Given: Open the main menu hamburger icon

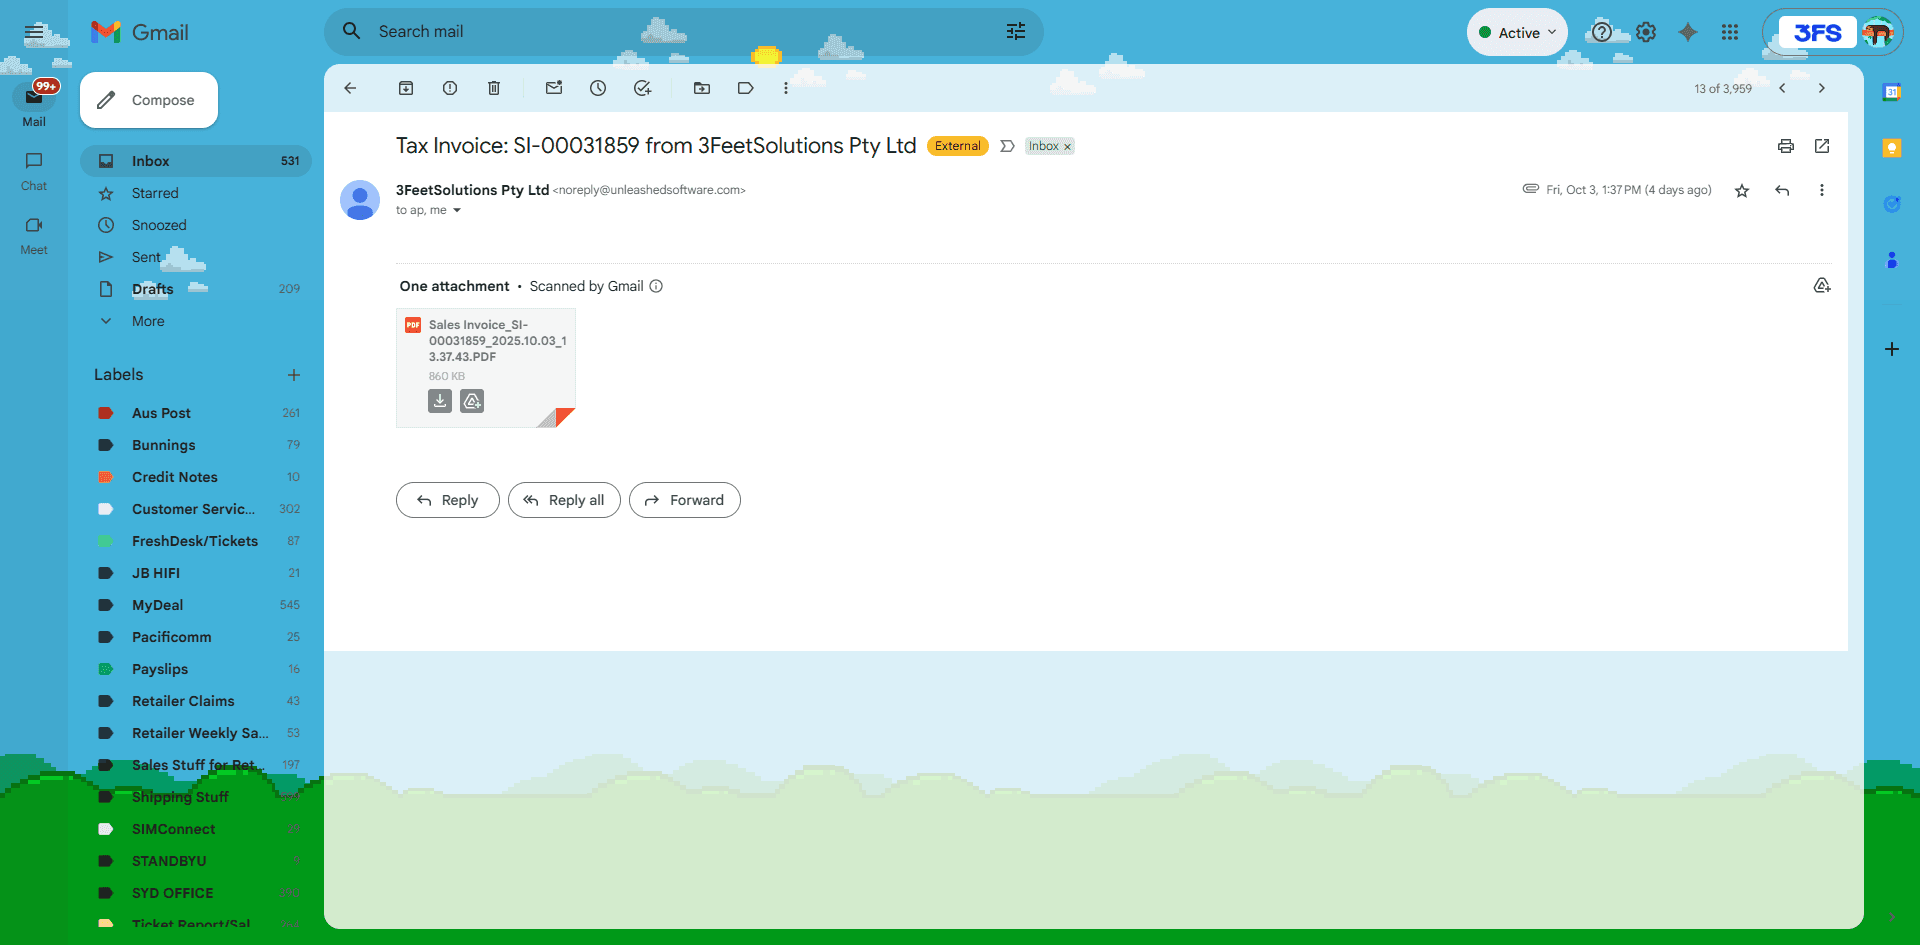Looking at the screenshot, I should (34, 32).
